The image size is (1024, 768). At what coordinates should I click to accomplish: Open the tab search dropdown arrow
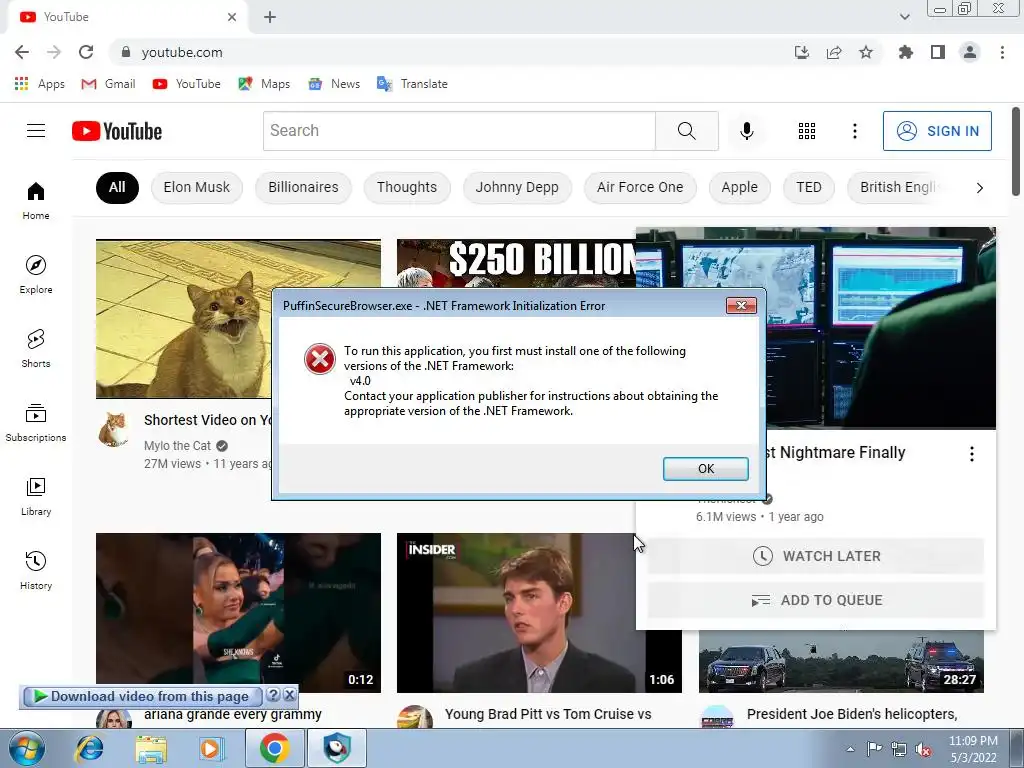click(904, 17)
